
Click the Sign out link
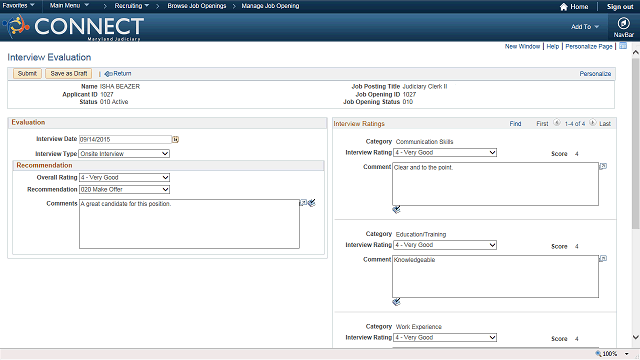click(x=620, y=7)
